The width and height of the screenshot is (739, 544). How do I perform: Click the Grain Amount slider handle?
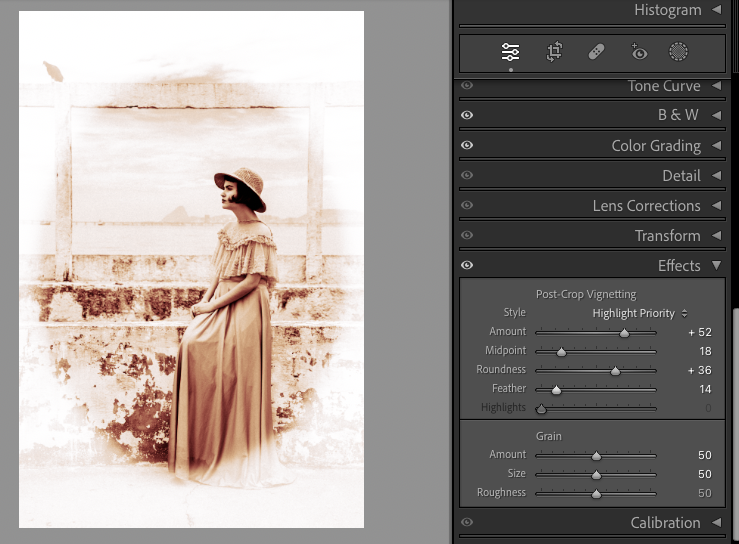597,456
